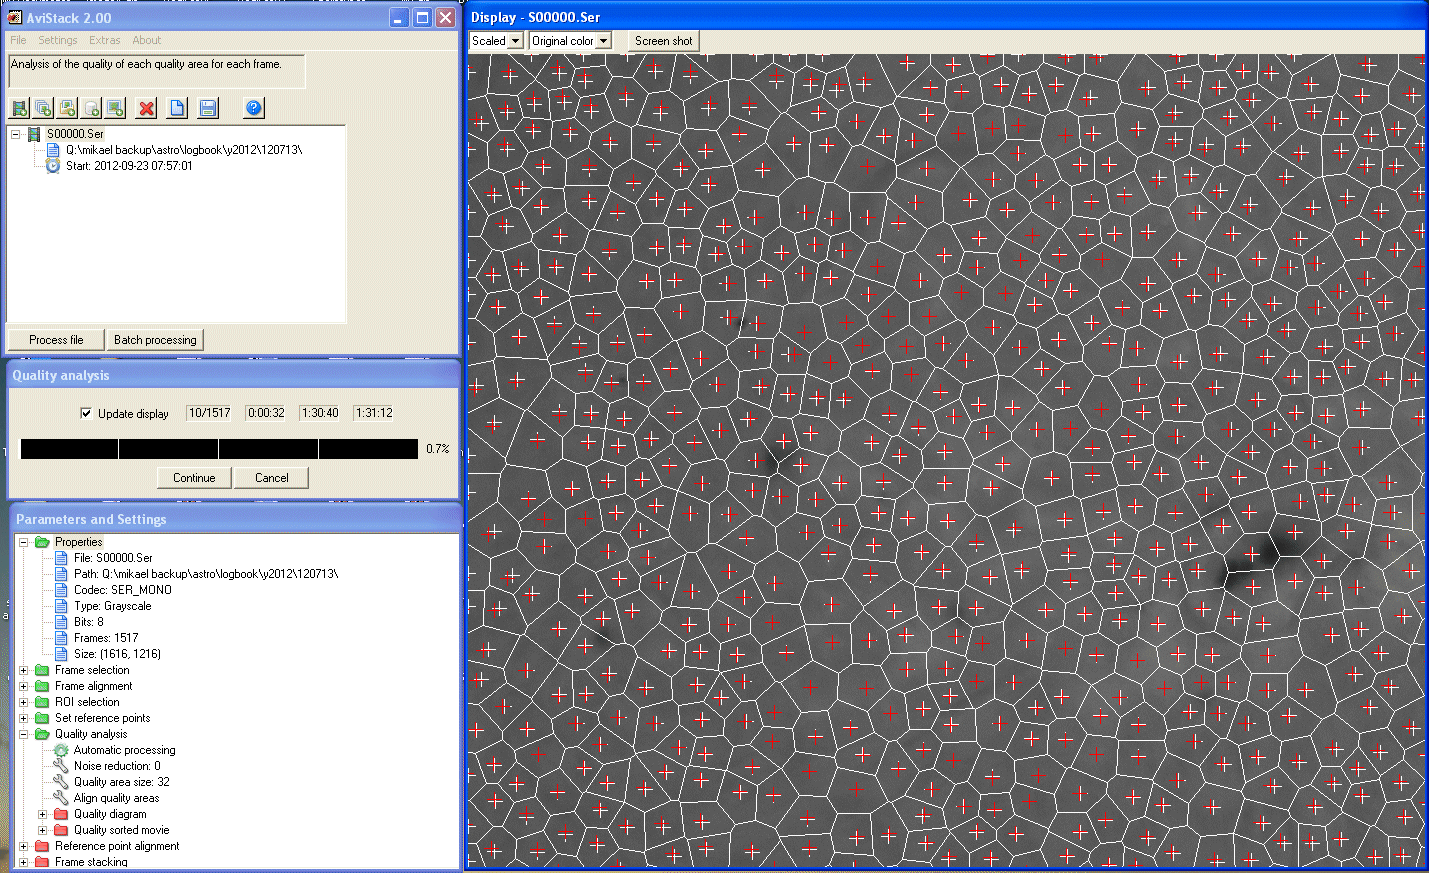Expand the Quality diagram node
The height and width of the screenshot is (873, 1429).
(x=42, y=814)
